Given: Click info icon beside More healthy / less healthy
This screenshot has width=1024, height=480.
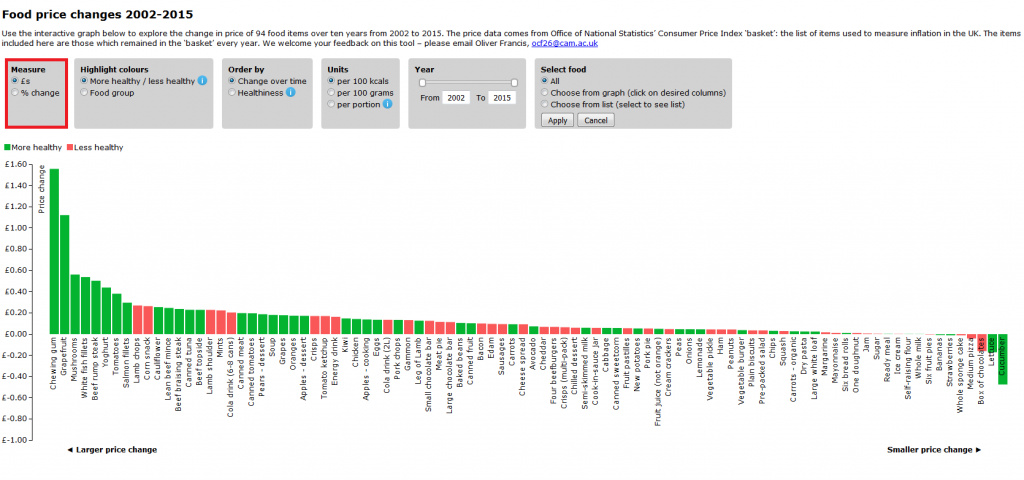Looking at the screenshot, I should [202, 80].
